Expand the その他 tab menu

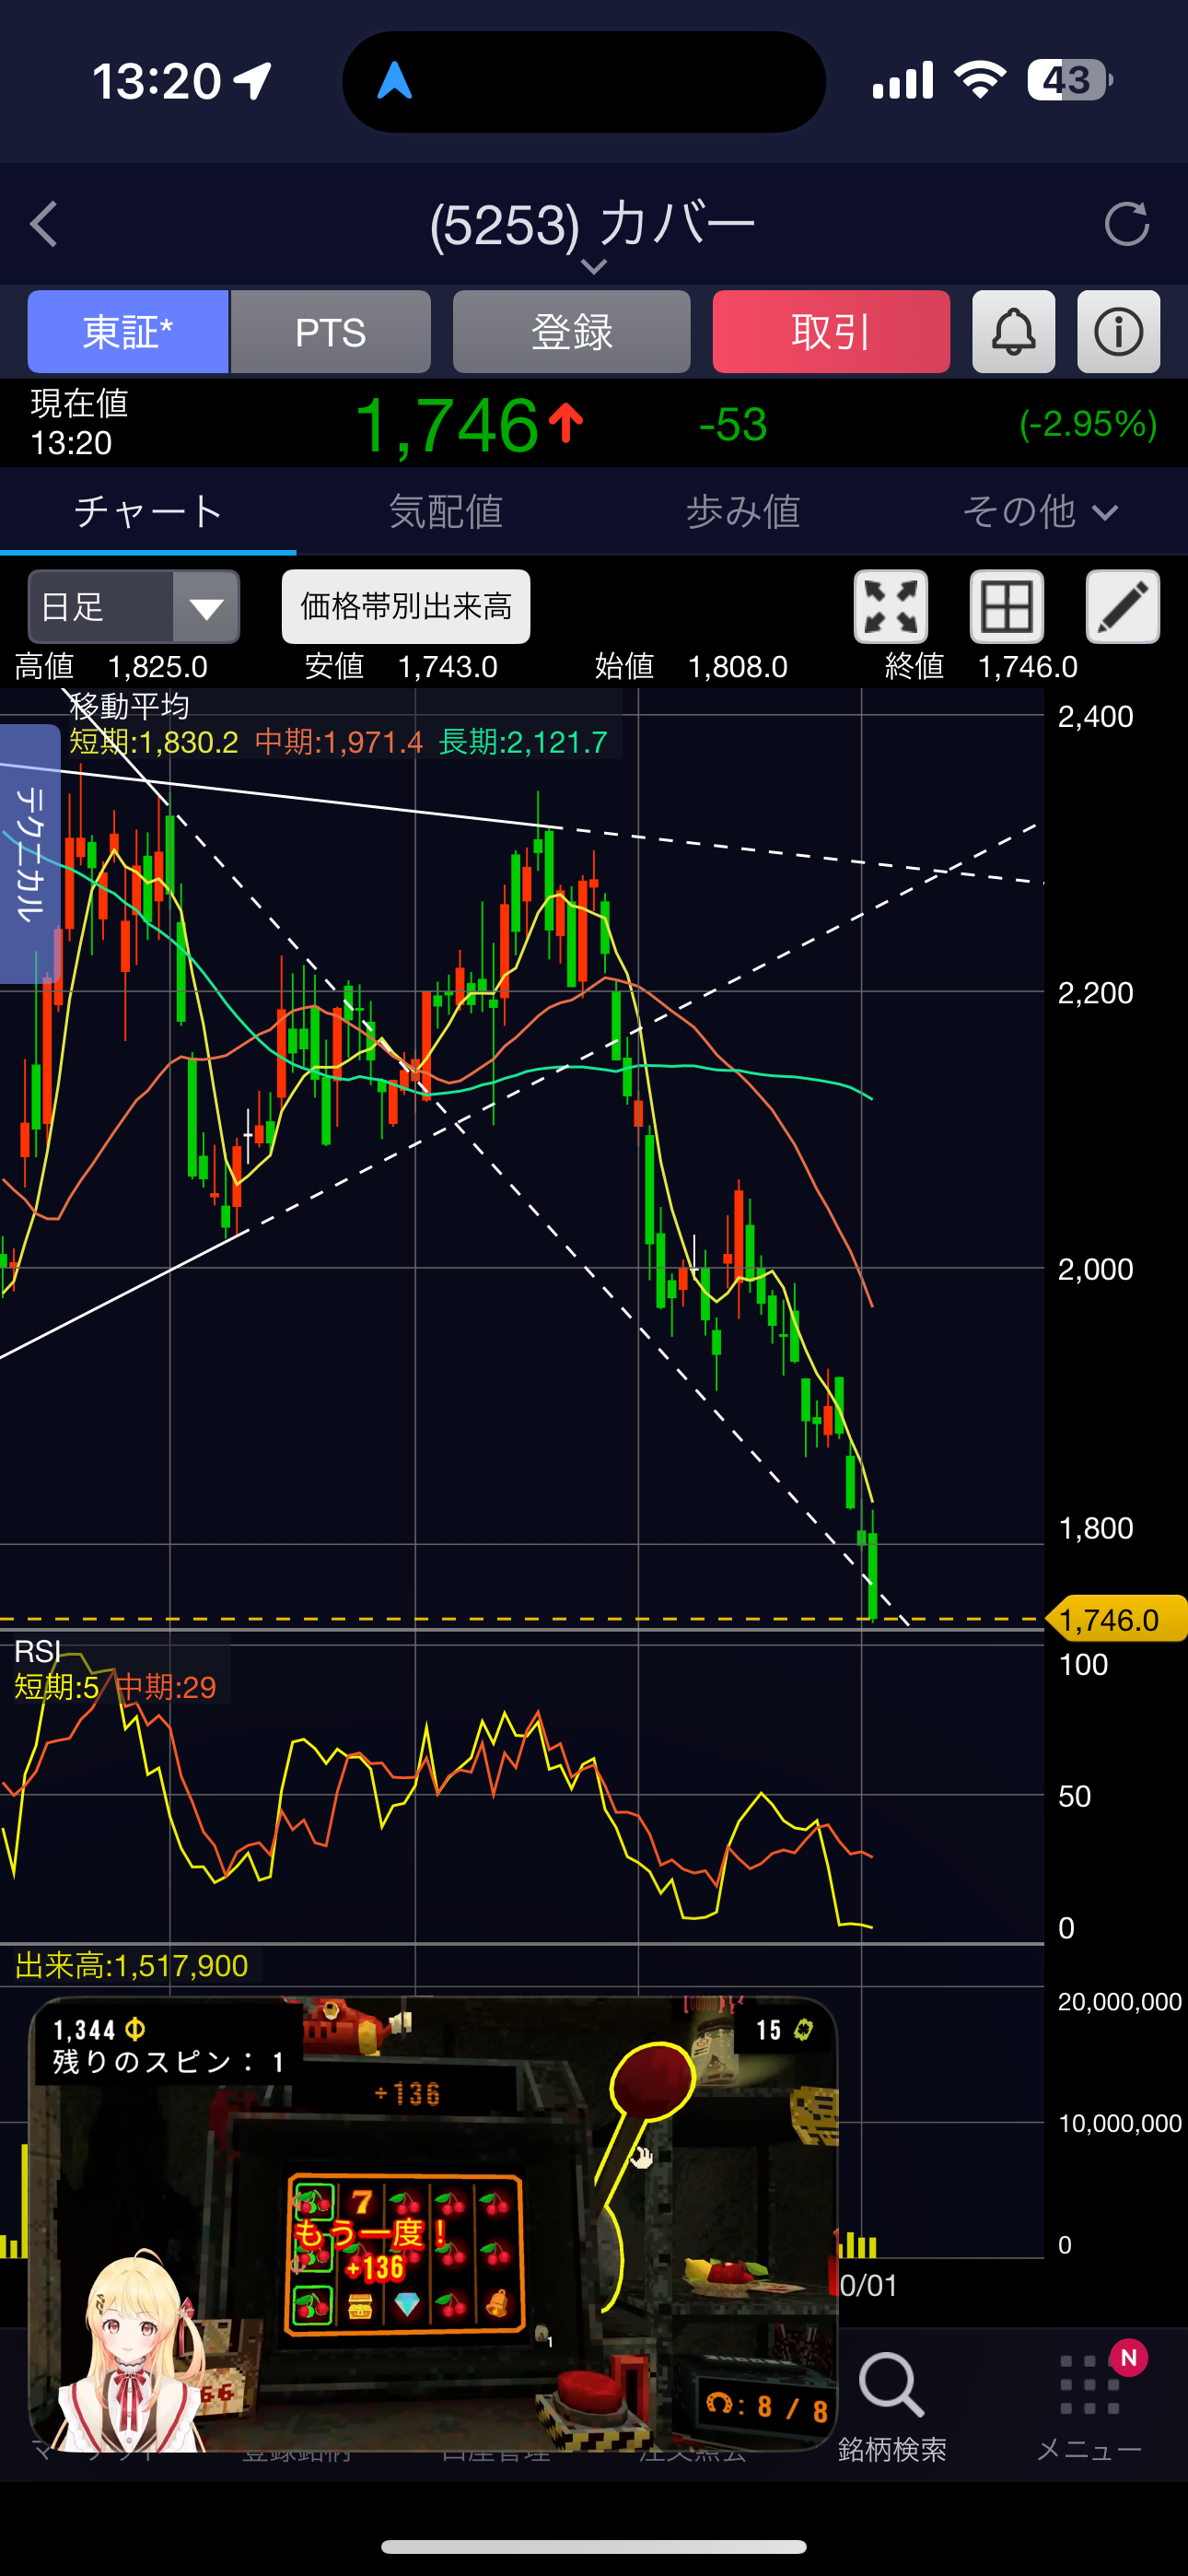coord(1039,512)
